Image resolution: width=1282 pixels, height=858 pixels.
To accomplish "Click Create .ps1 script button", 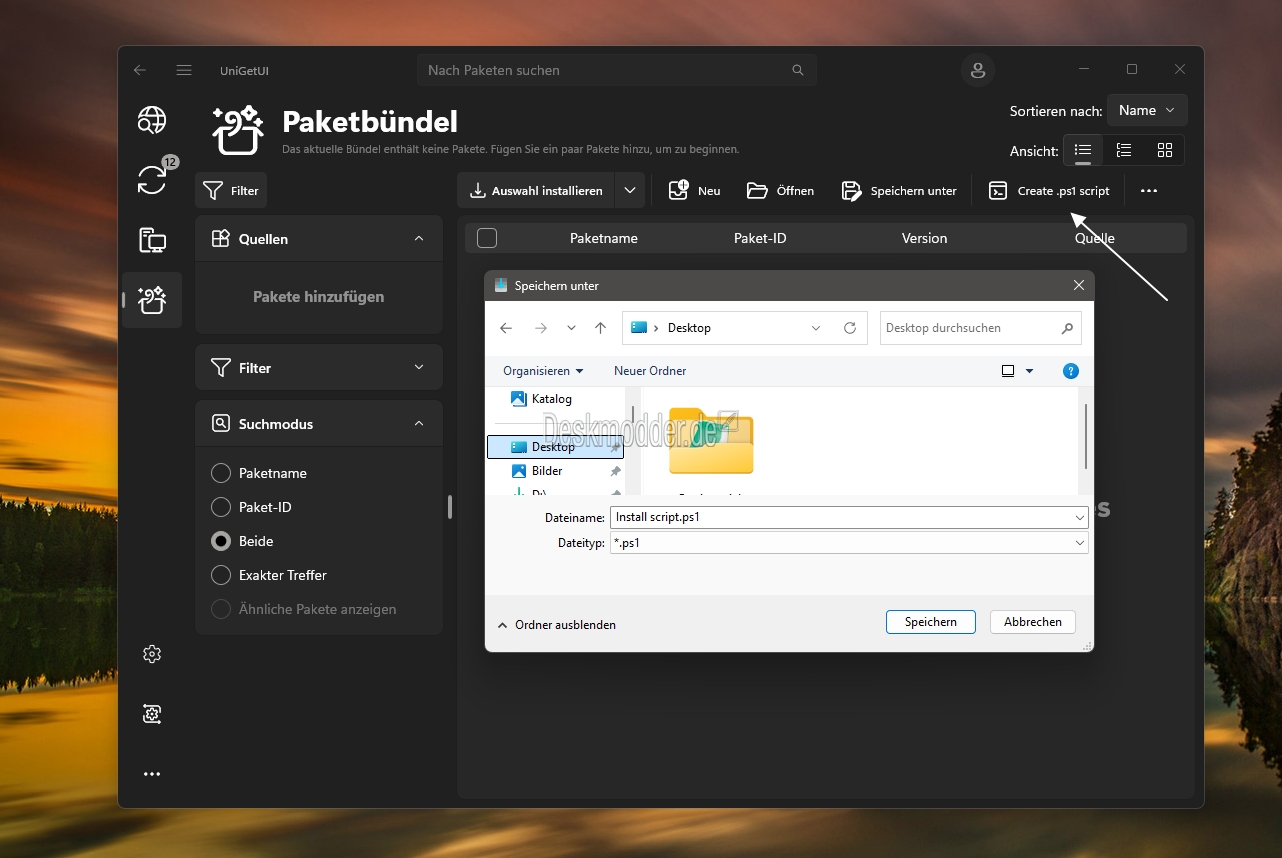I will 1049,191.
